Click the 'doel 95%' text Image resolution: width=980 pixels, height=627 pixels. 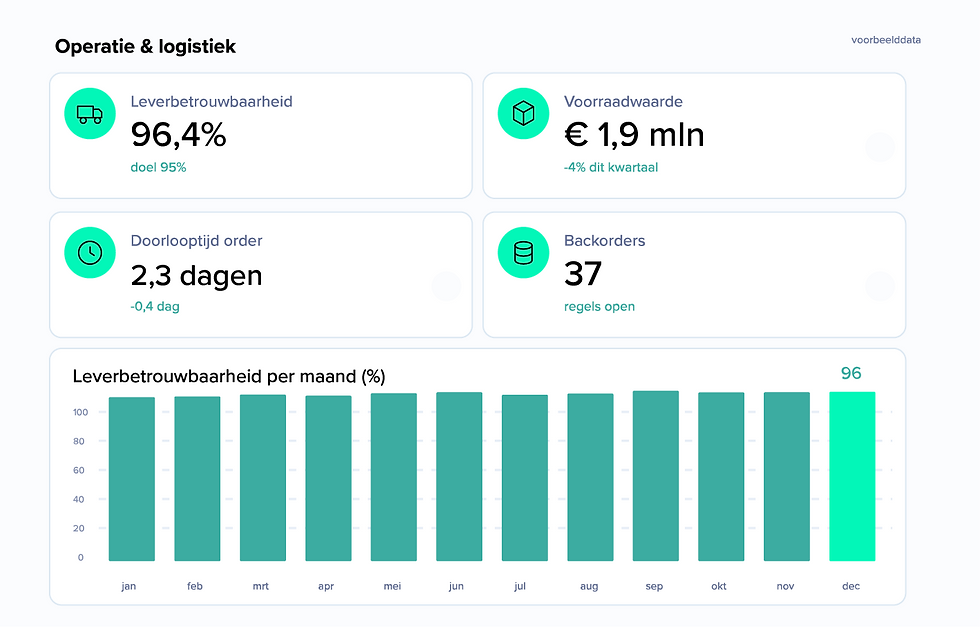pos(158,168)
